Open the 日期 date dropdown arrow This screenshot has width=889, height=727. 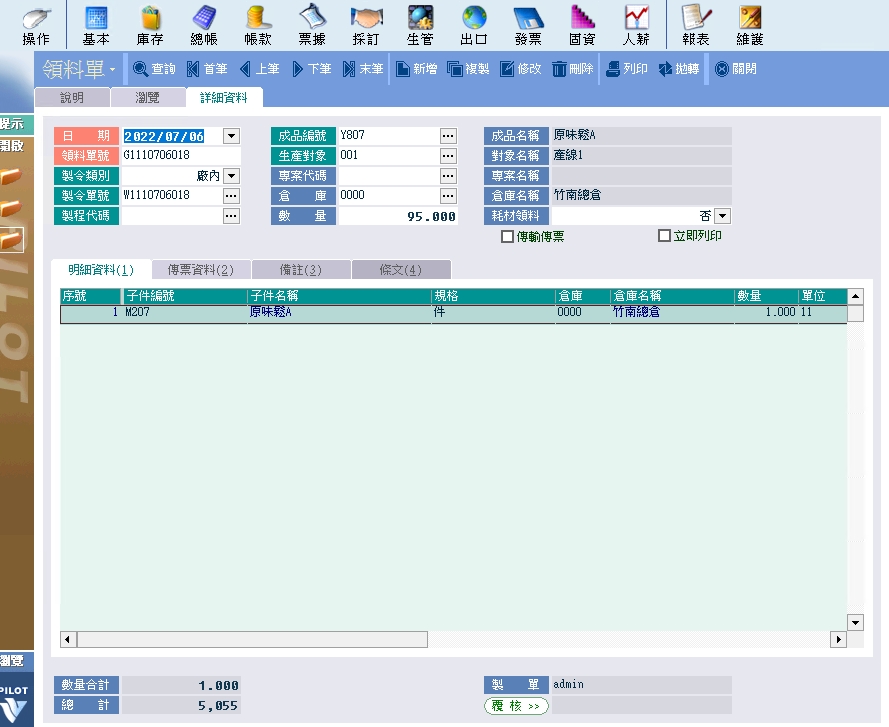[231, 136]
